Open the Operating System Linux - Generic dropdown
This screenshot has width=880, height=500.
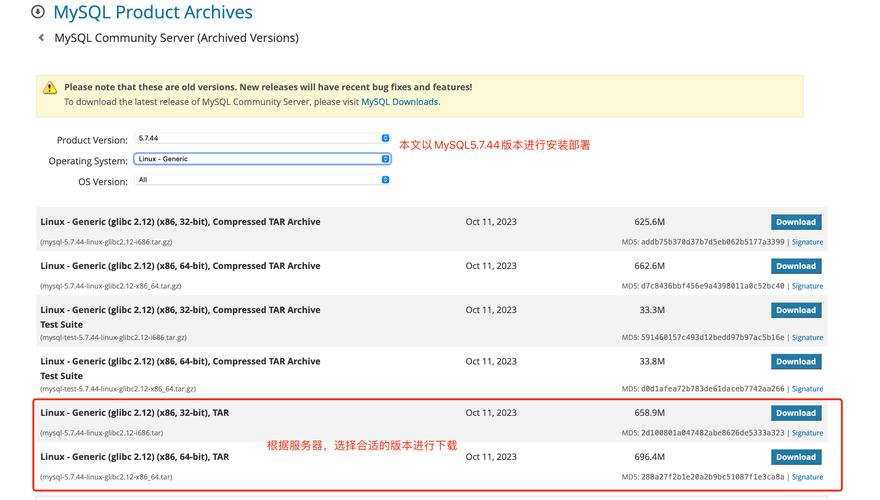[262, 159]
